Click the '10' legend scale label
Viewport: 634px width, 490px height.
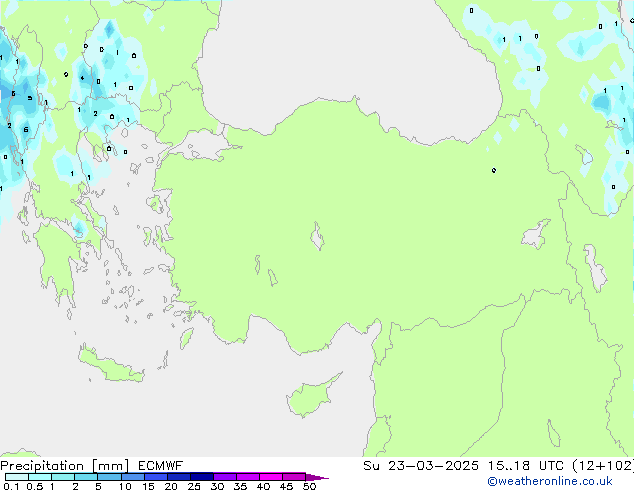tap(125, 486)
